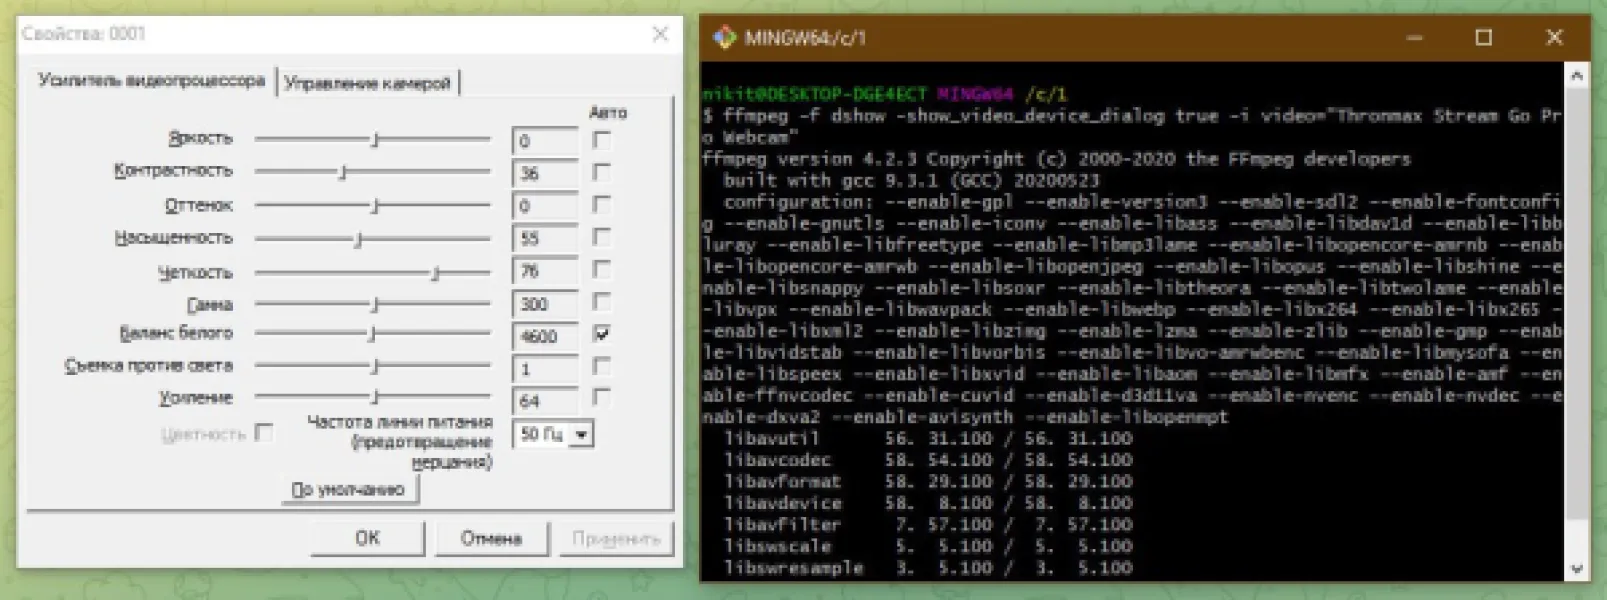Focus the Яркость value field
The width and height of the screenshot is (1607, 600).
click(545, 141)
